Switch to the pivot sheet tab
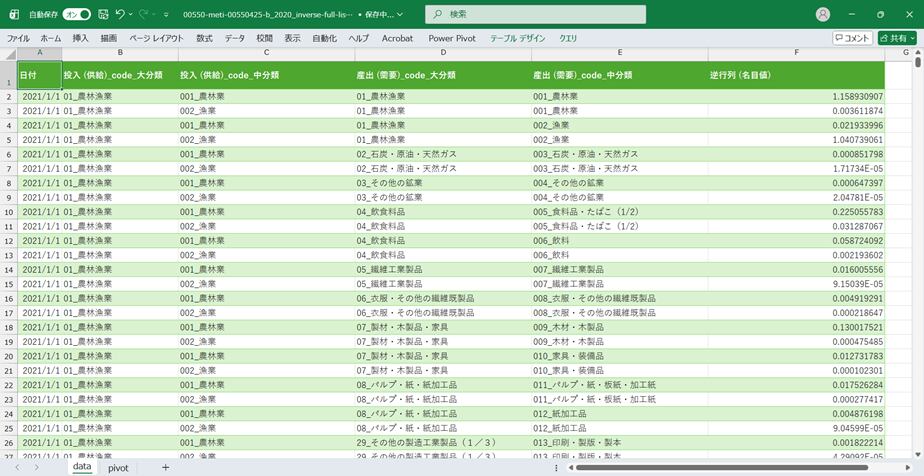The image size is (924, 476). pos(118,467)
